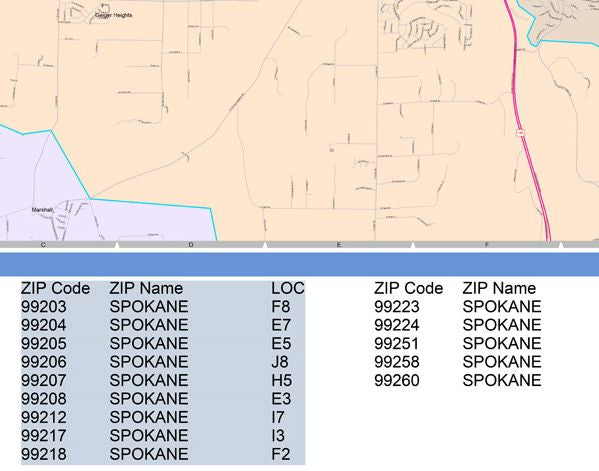Select ZIP code 99217
The width and height of the screenshot is (599, 471).
(44, 435)
